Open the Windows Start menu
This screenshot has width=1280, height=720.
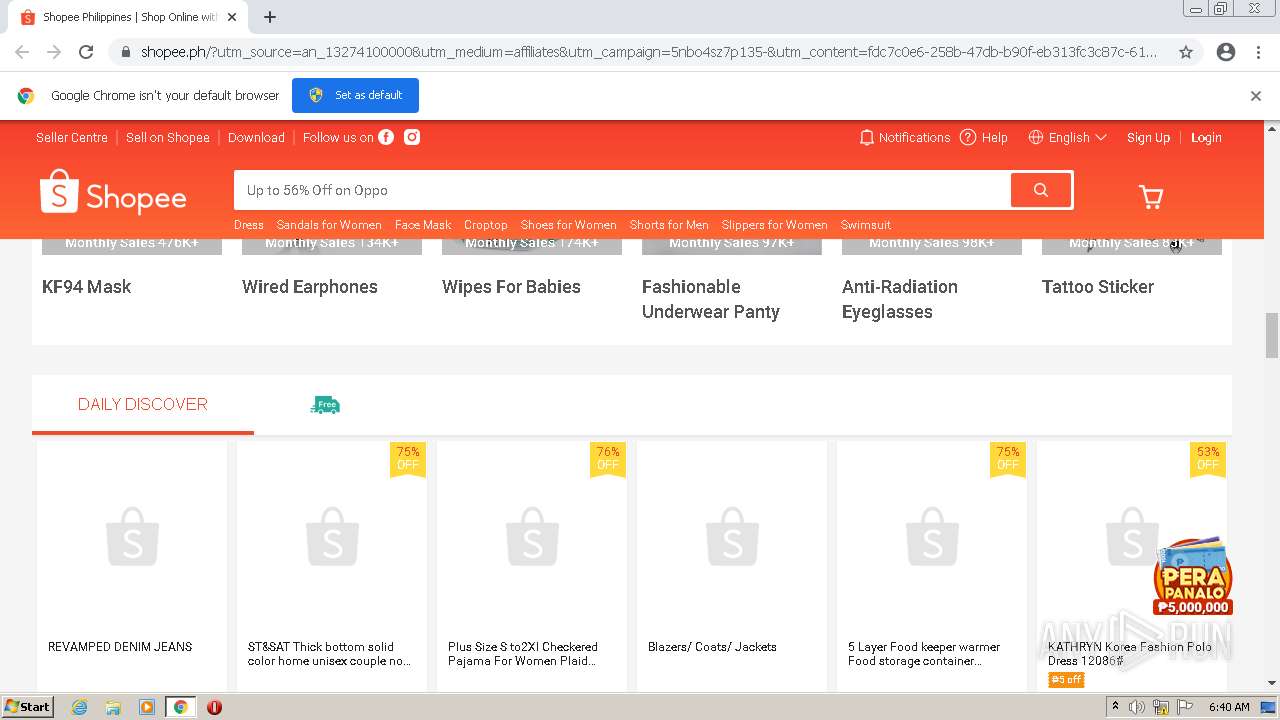click(x=27, y=707)
